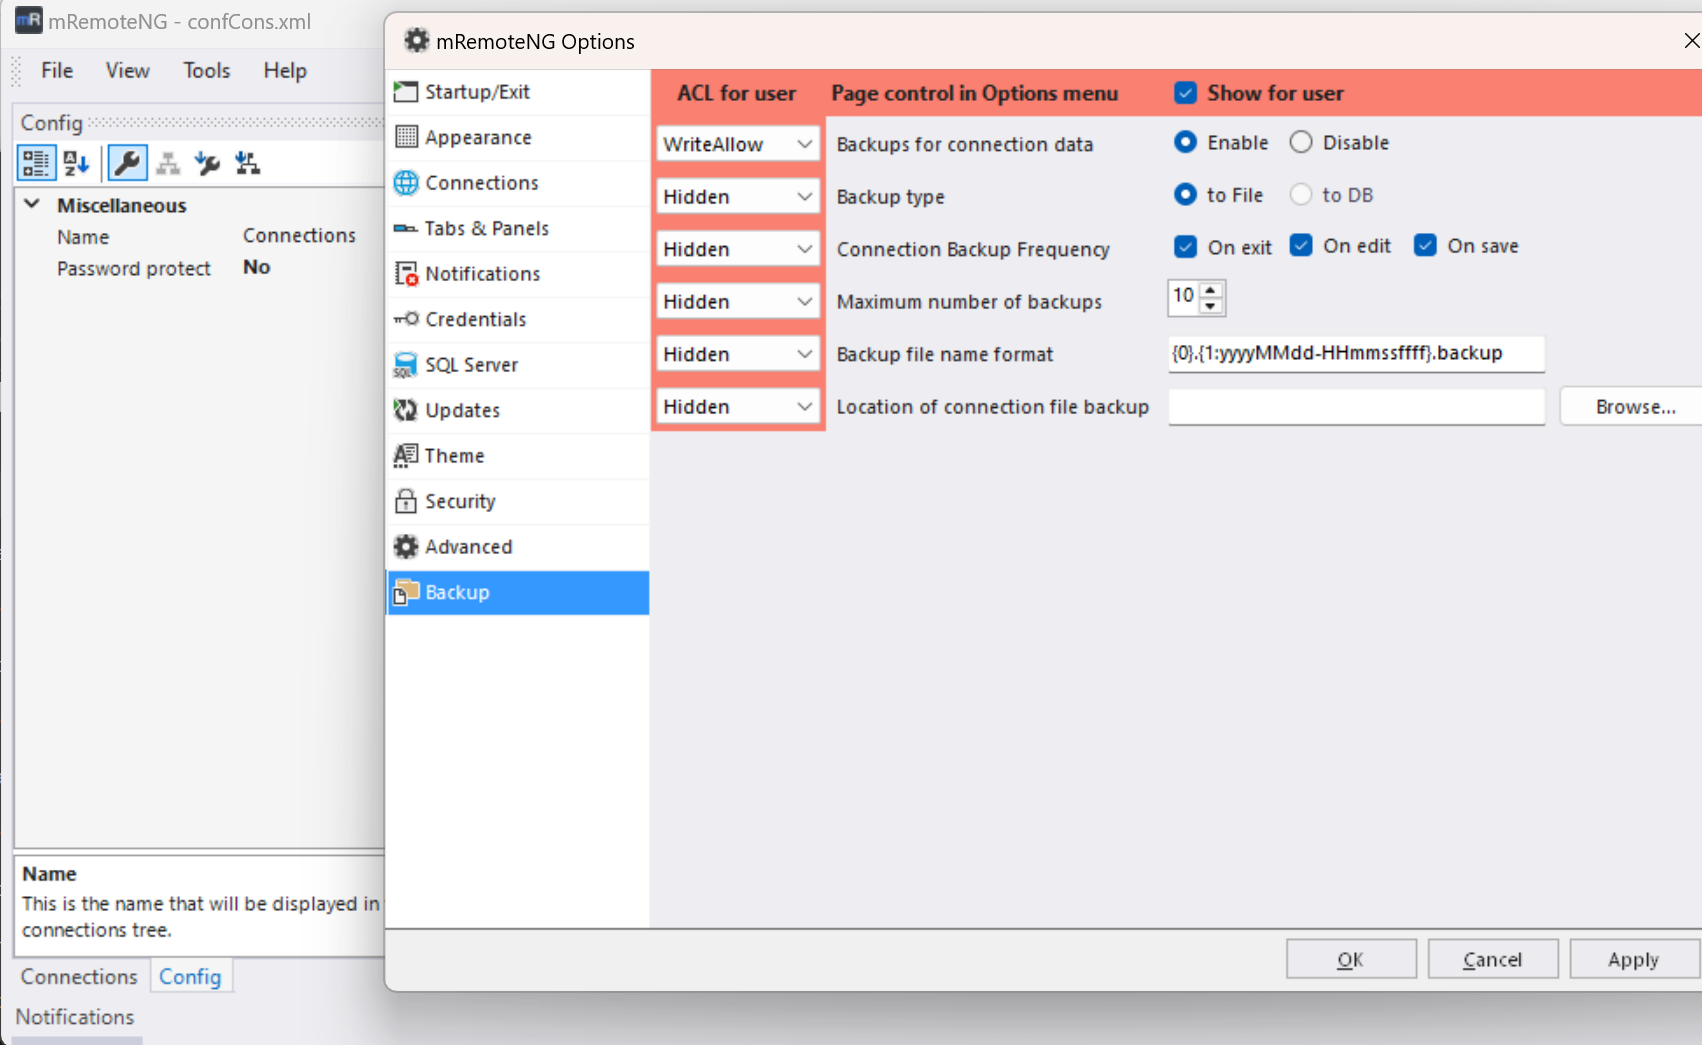Screen dimensions: 1702x1045
Task: Select SQL Server database icon
Action: pyautogui.click(x=405, y=365)
